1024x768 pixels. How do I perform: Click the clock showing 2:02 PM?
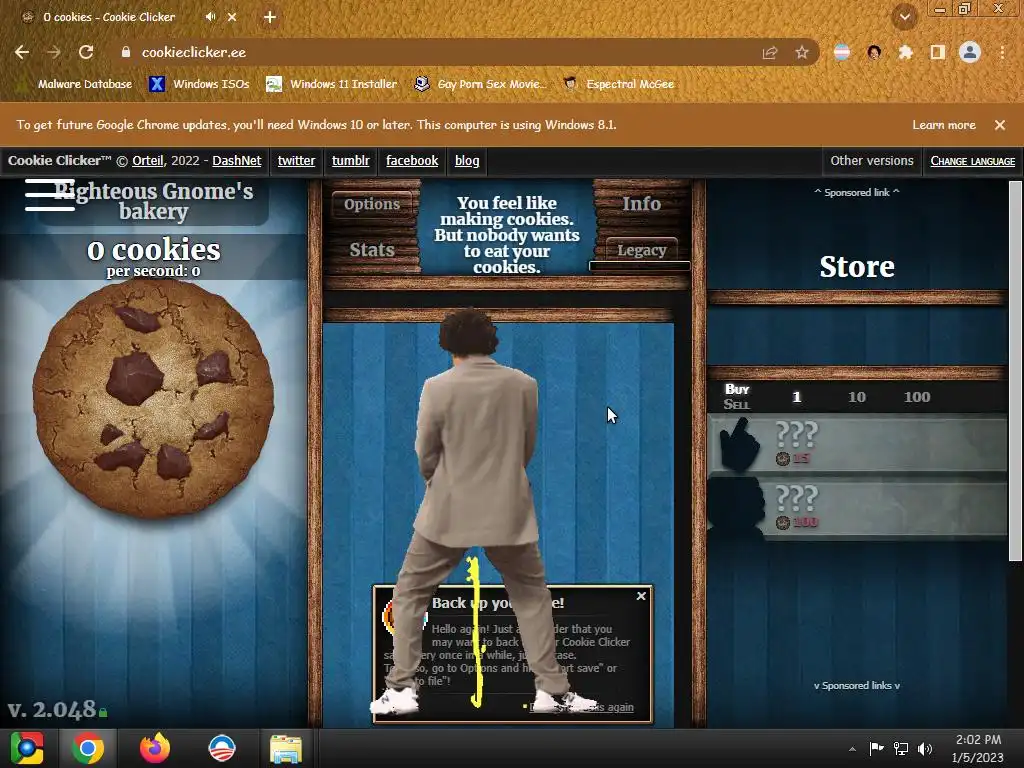[x=978, y=748]
